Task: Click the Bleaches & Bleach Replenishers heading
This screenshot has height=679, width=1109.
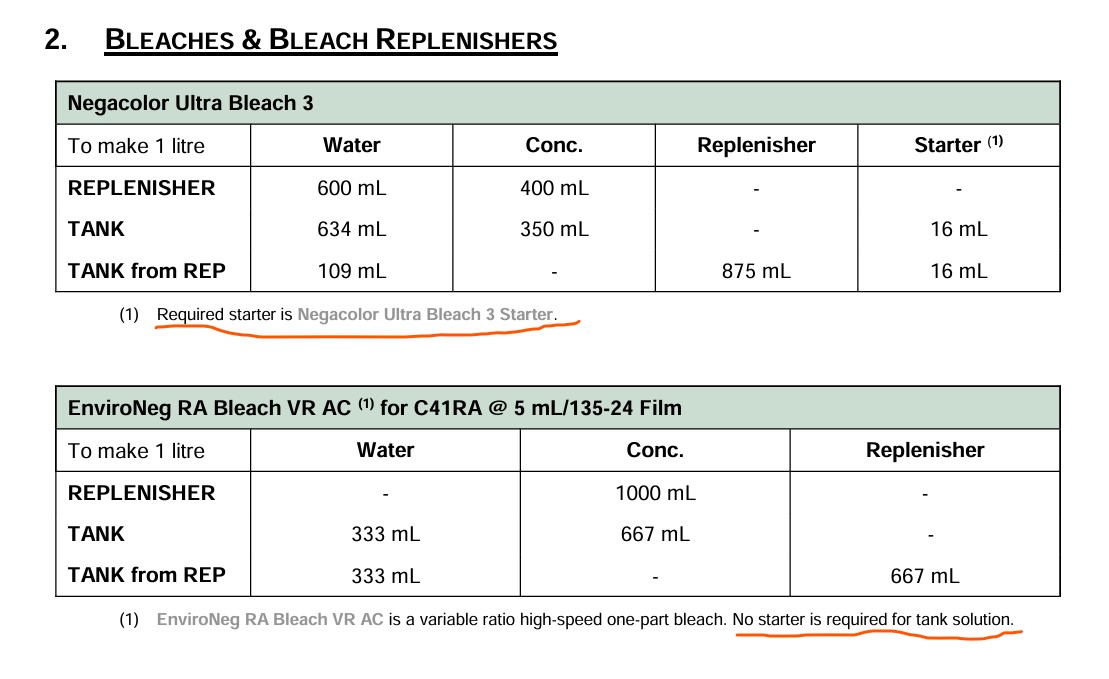Action: (x=330, y=40)
